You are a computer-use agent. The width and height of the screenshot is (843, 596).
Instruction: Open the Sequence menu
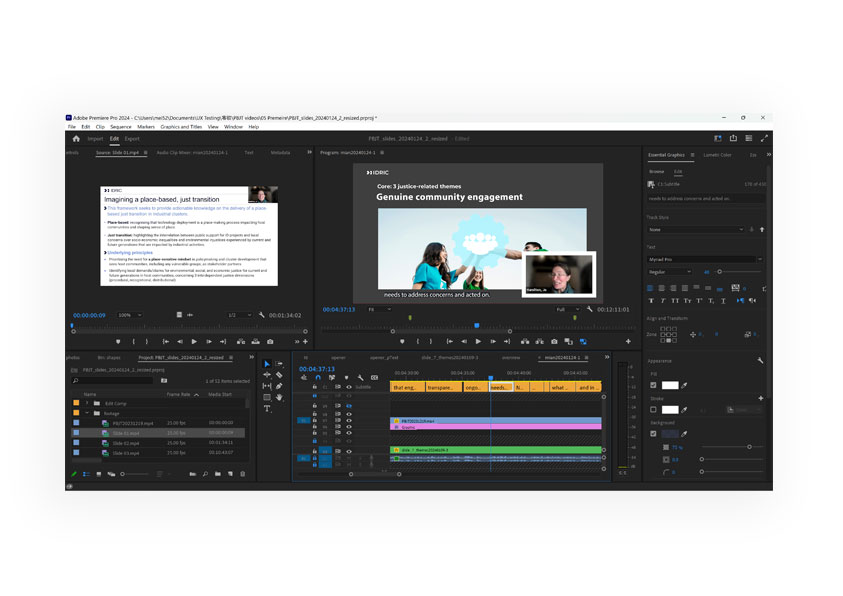[x=120, y=127]
